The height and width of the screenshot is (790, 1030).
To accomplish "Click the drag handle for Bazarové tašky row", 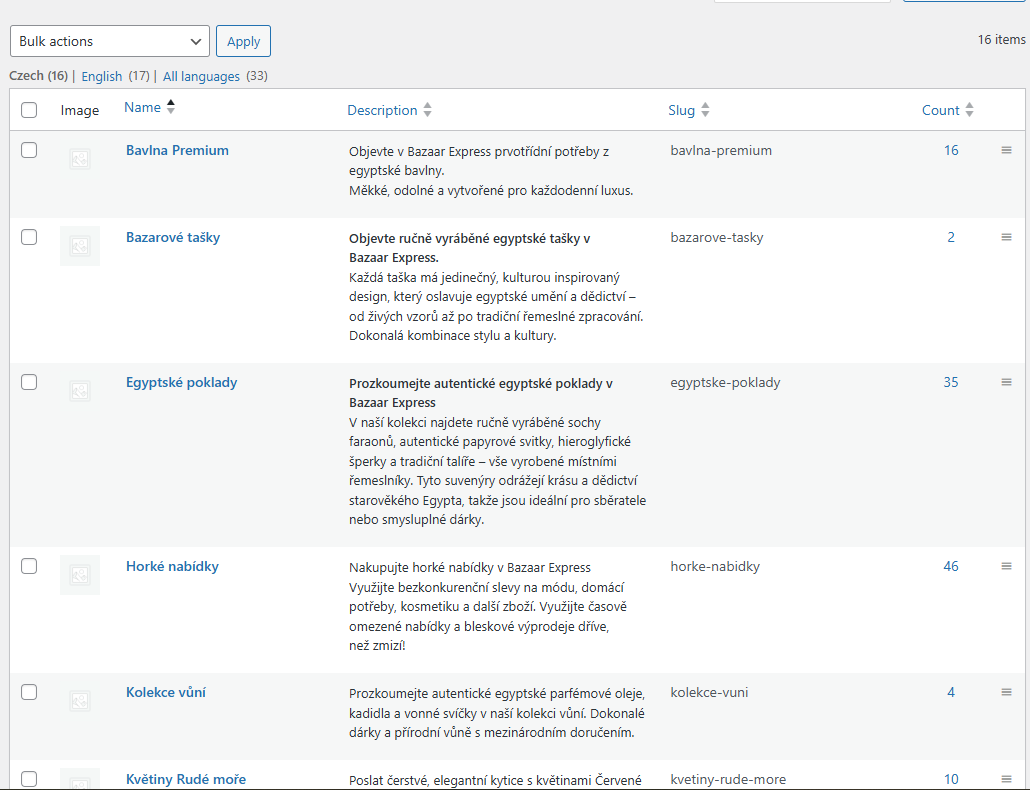I will coord(1006,237).
